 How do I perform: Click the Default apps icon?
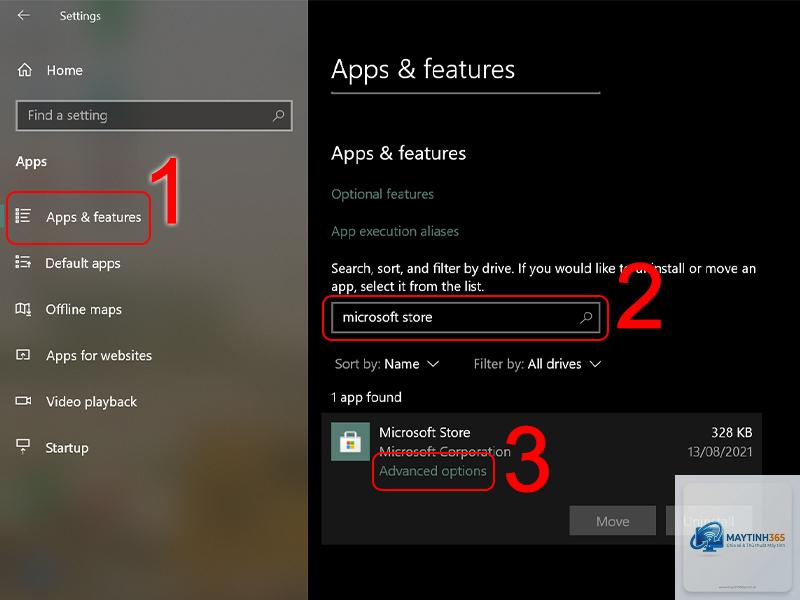point(23,262)
